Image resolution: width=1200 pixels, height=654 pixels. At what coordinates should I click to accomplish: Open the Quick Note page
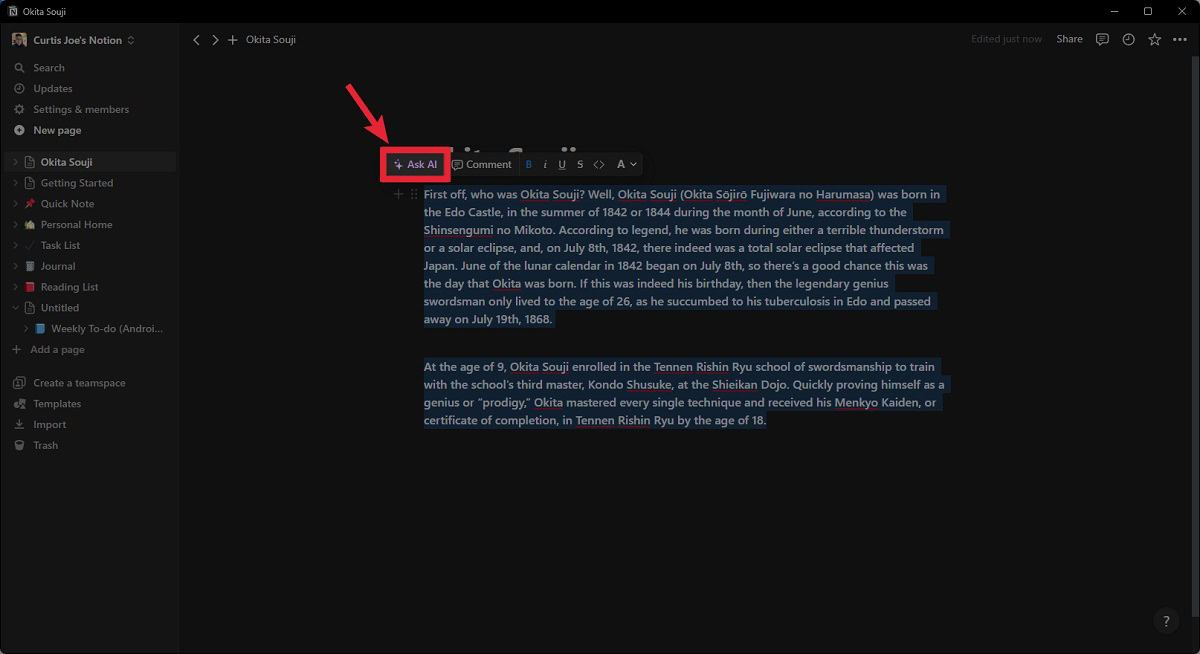67,204
